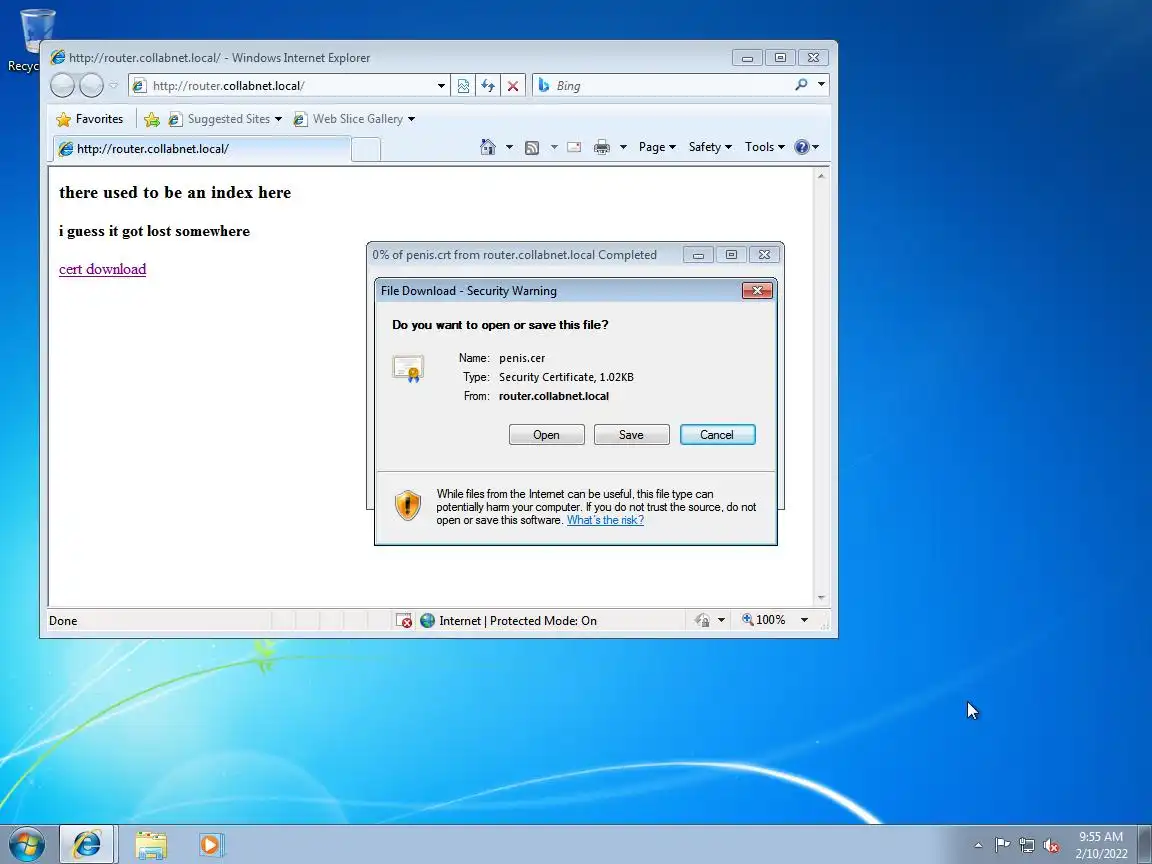This screenshot has width=1152, height=864.
Task: Launch Windows Media Player from the taskbar
Action: tap(210, 845)
